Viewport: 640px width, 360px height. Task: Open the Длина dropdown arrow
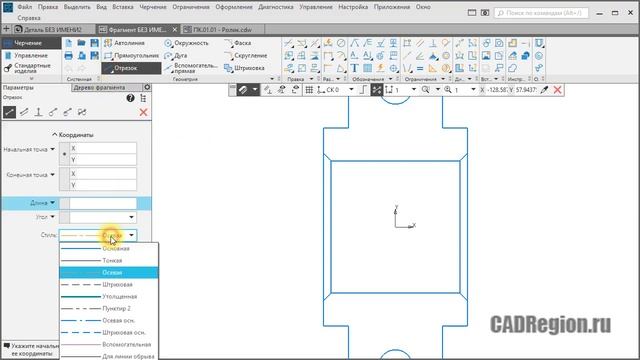pos(52,202)
